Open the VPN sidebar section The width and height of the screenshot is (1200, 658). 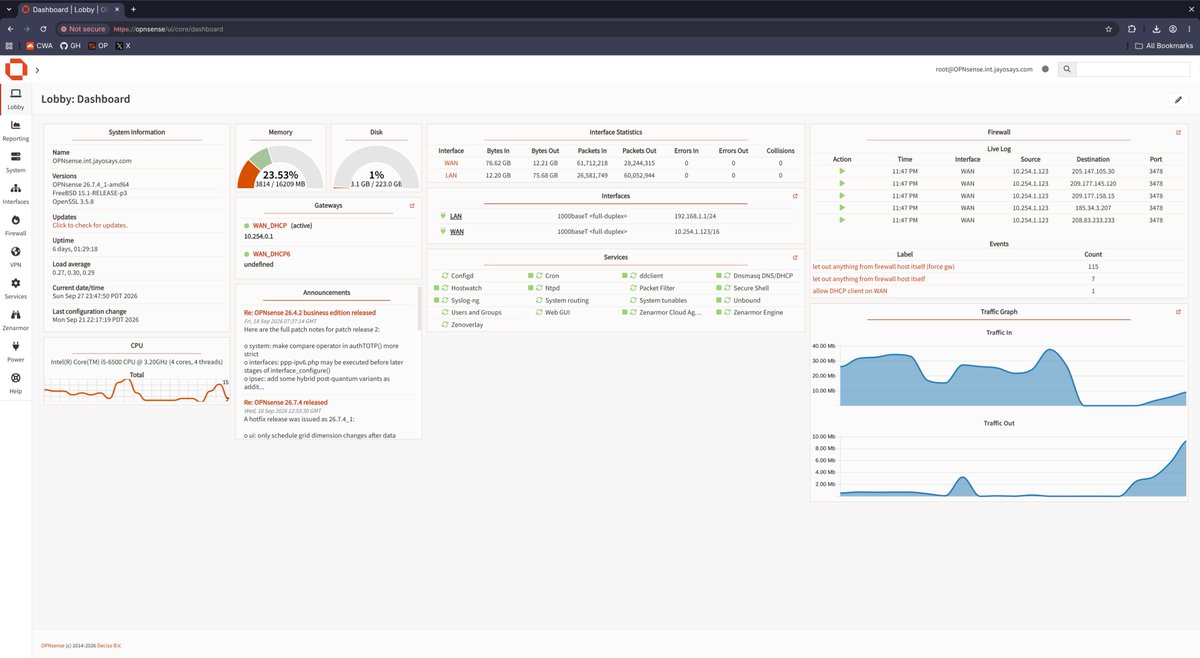15,257
